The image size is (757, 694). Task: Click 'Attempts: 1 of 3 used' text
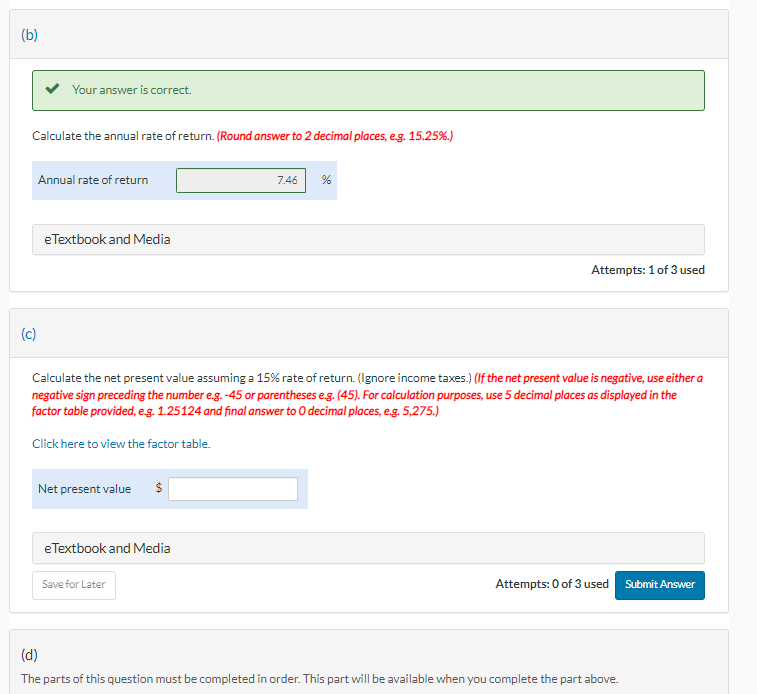click(648, 270)
